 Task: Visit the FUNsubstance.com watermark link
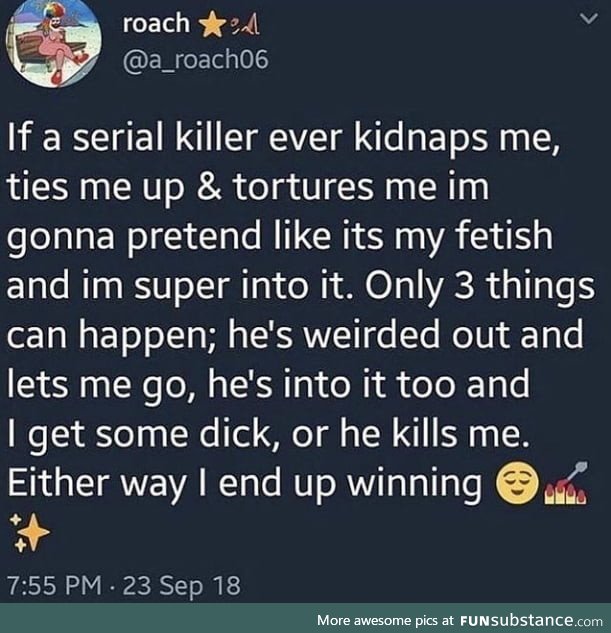pos(531,620)
